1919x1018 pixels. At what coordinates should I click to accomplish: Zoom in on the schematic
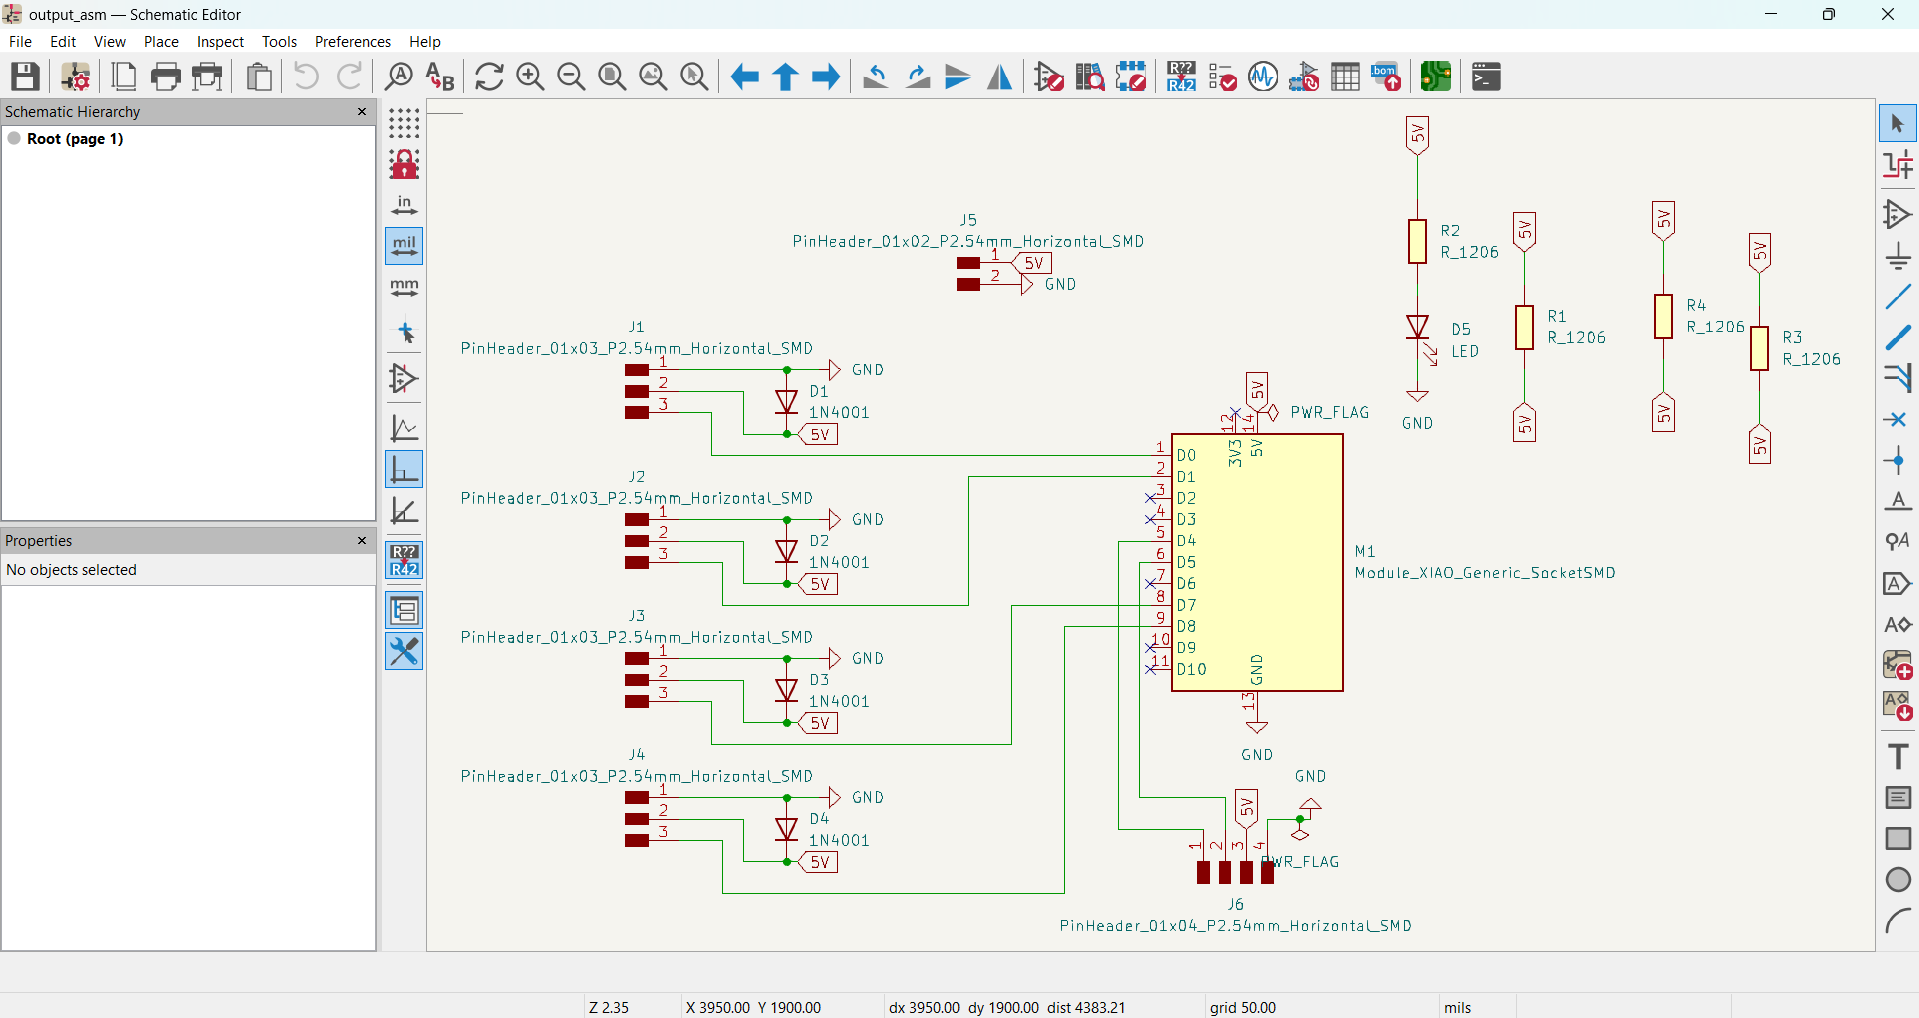point(530,76)
